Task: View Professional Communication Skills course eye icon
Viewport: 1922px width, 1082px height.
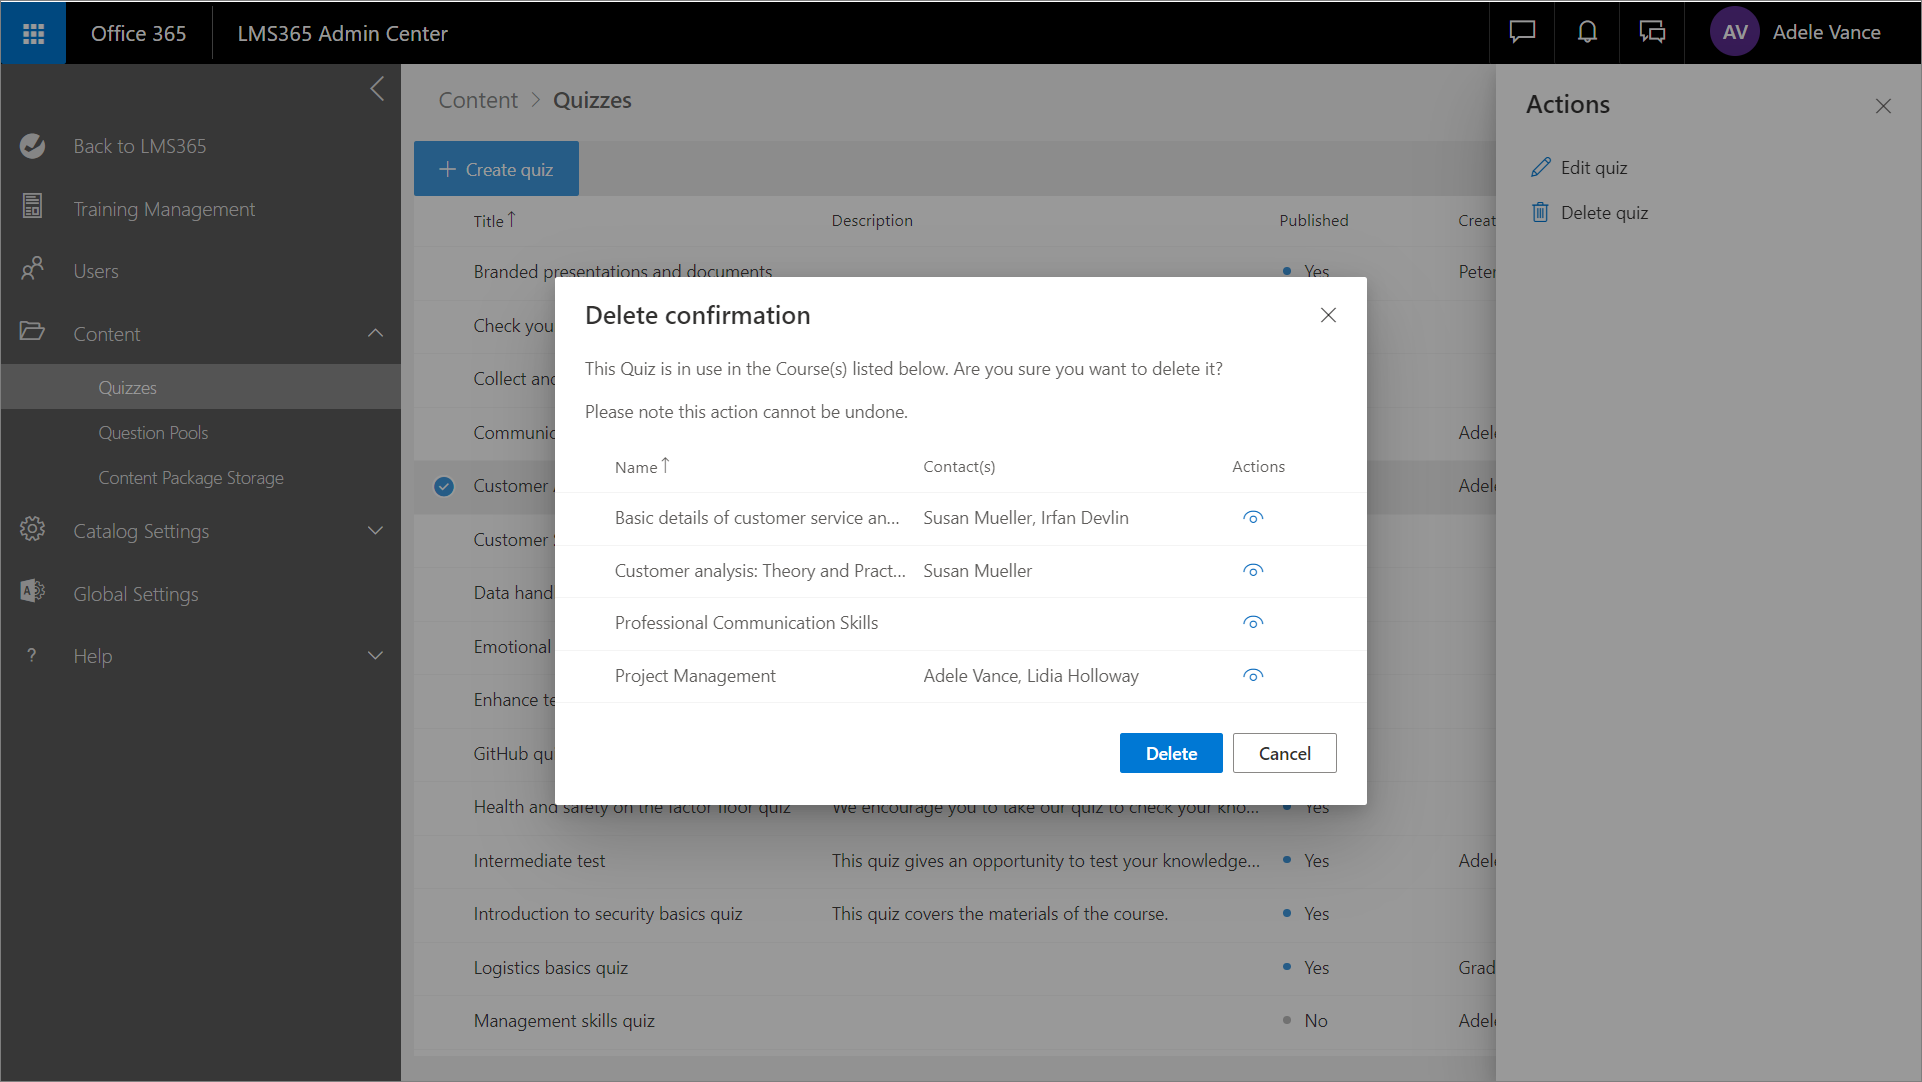Action: click(x=1252, y=622)
